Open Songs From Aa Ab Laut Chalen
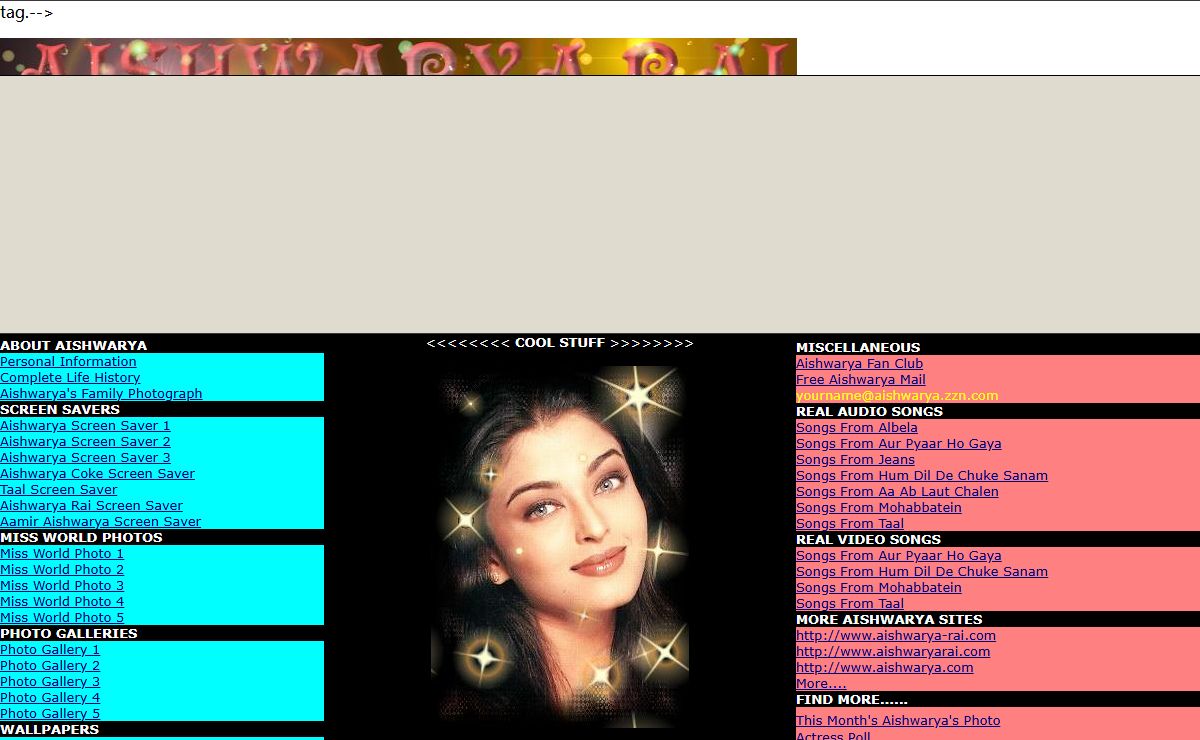 click(x=897, y=492)
